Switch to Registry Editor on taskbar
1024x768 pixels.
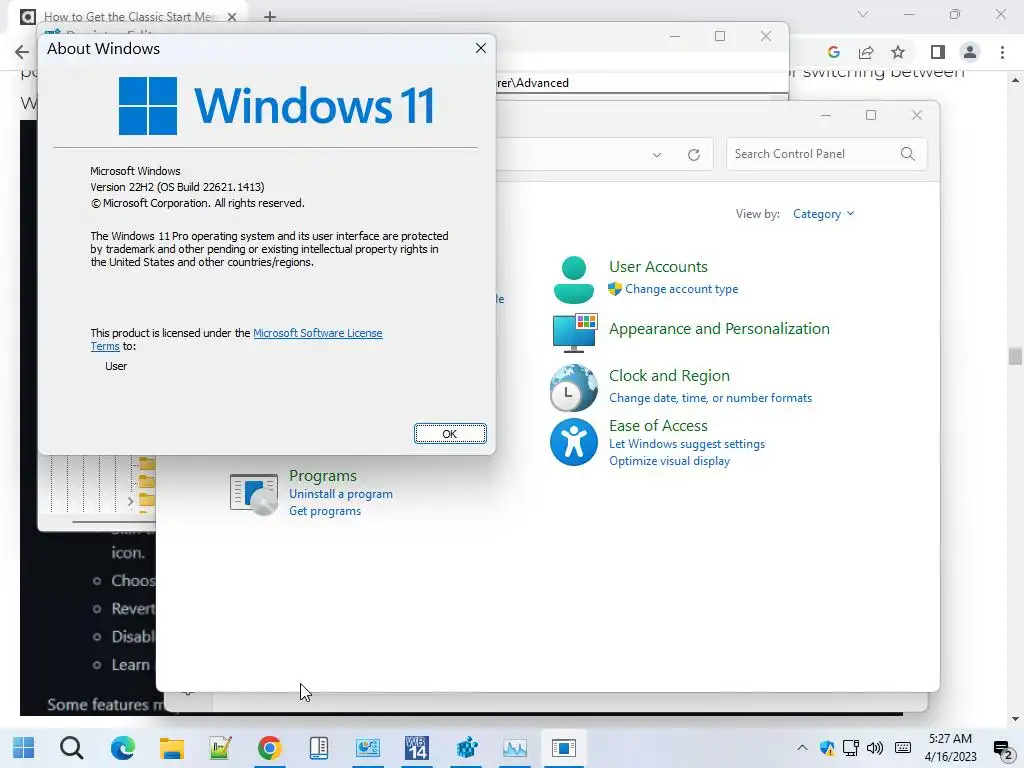tap(466, 748)
